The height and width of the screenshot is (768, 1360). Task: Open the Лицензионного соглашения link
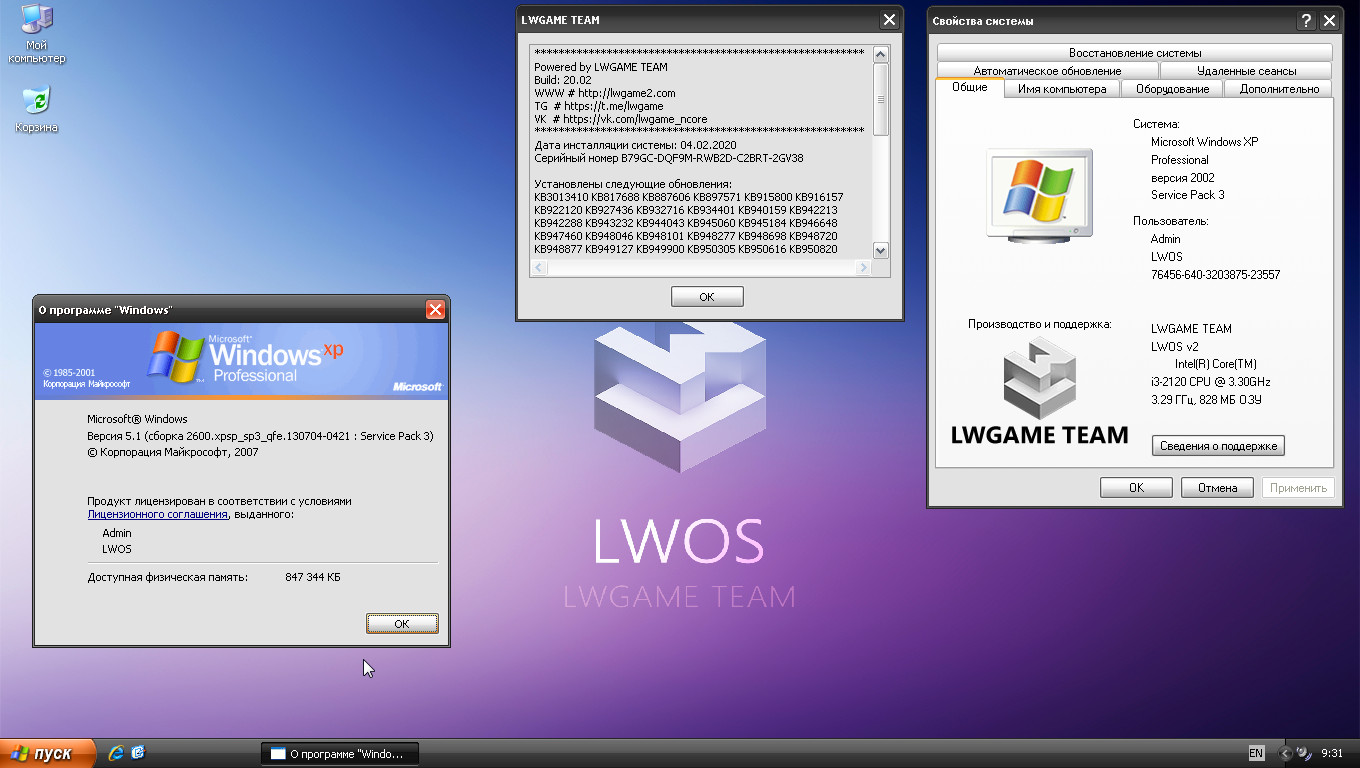[158, 514]
